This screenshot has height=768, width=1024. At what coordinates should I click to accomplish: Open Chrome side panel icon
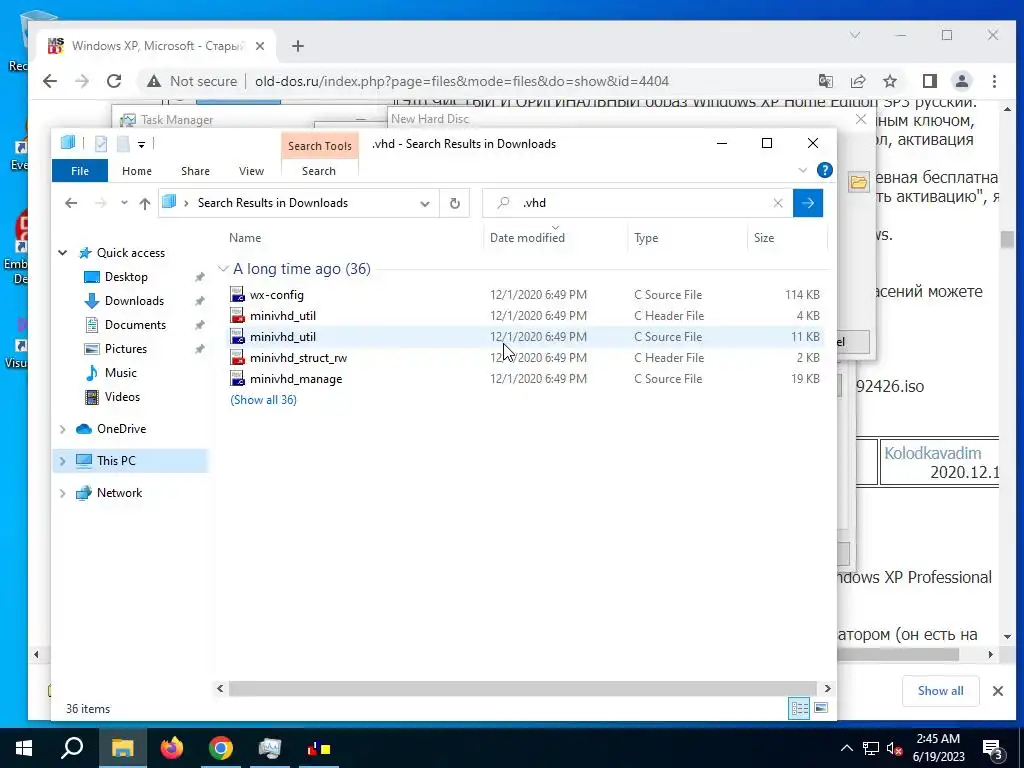(x=929, y=81)
